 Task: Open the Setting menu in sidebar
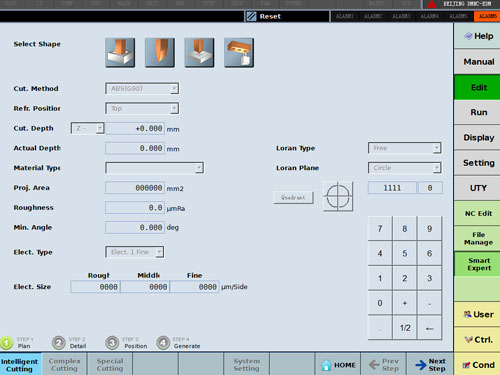point(477,163)
